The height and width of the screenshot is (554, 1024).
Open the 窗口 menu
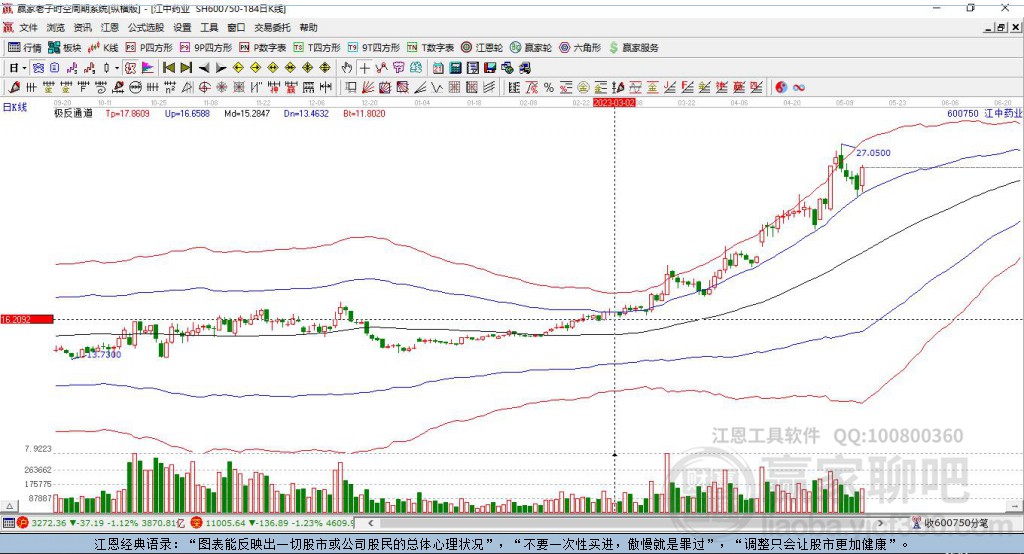pos(236,27)
